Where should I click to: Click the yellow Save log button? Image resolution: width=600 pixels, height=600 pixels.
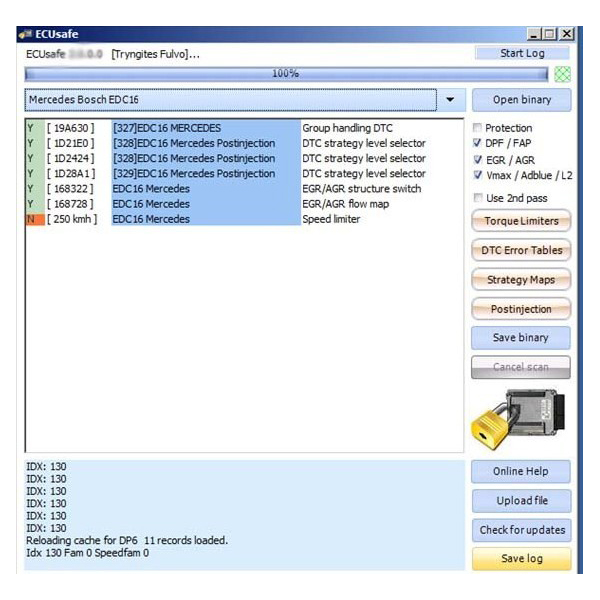click(x=521, y=559)
